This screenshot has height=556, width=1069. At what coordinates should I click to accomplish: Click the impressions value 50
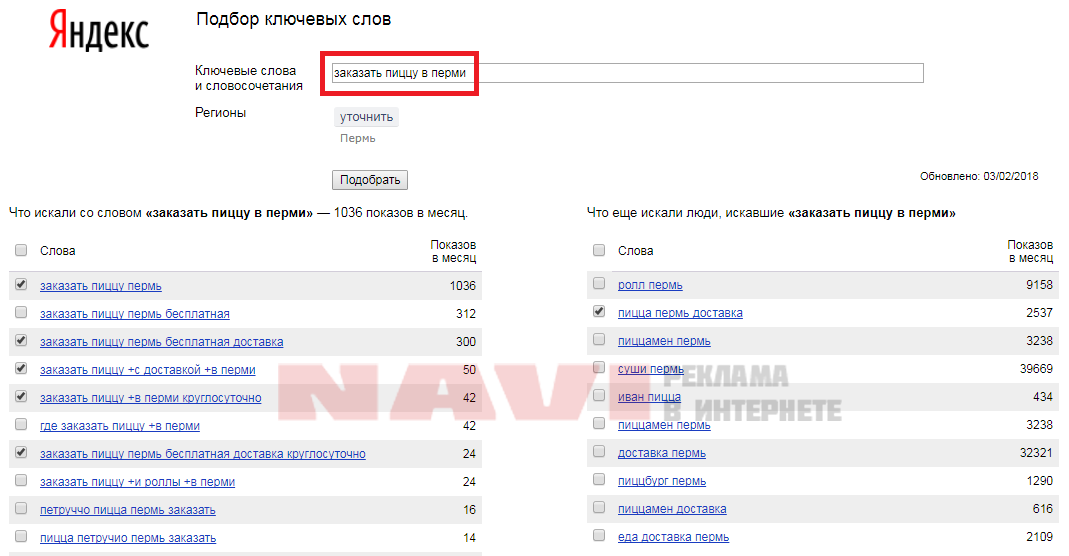469,369
